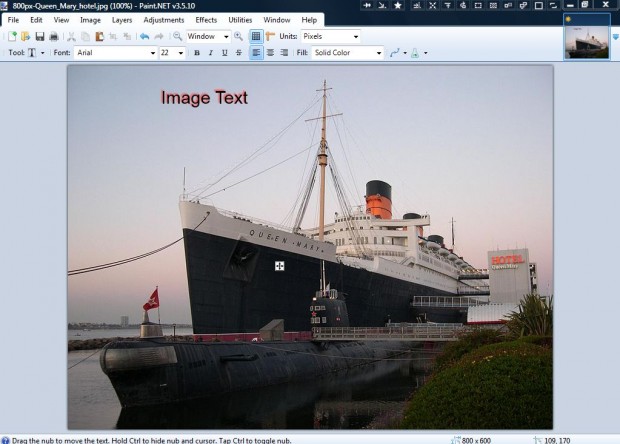Open the Image menu

(90, 20)
